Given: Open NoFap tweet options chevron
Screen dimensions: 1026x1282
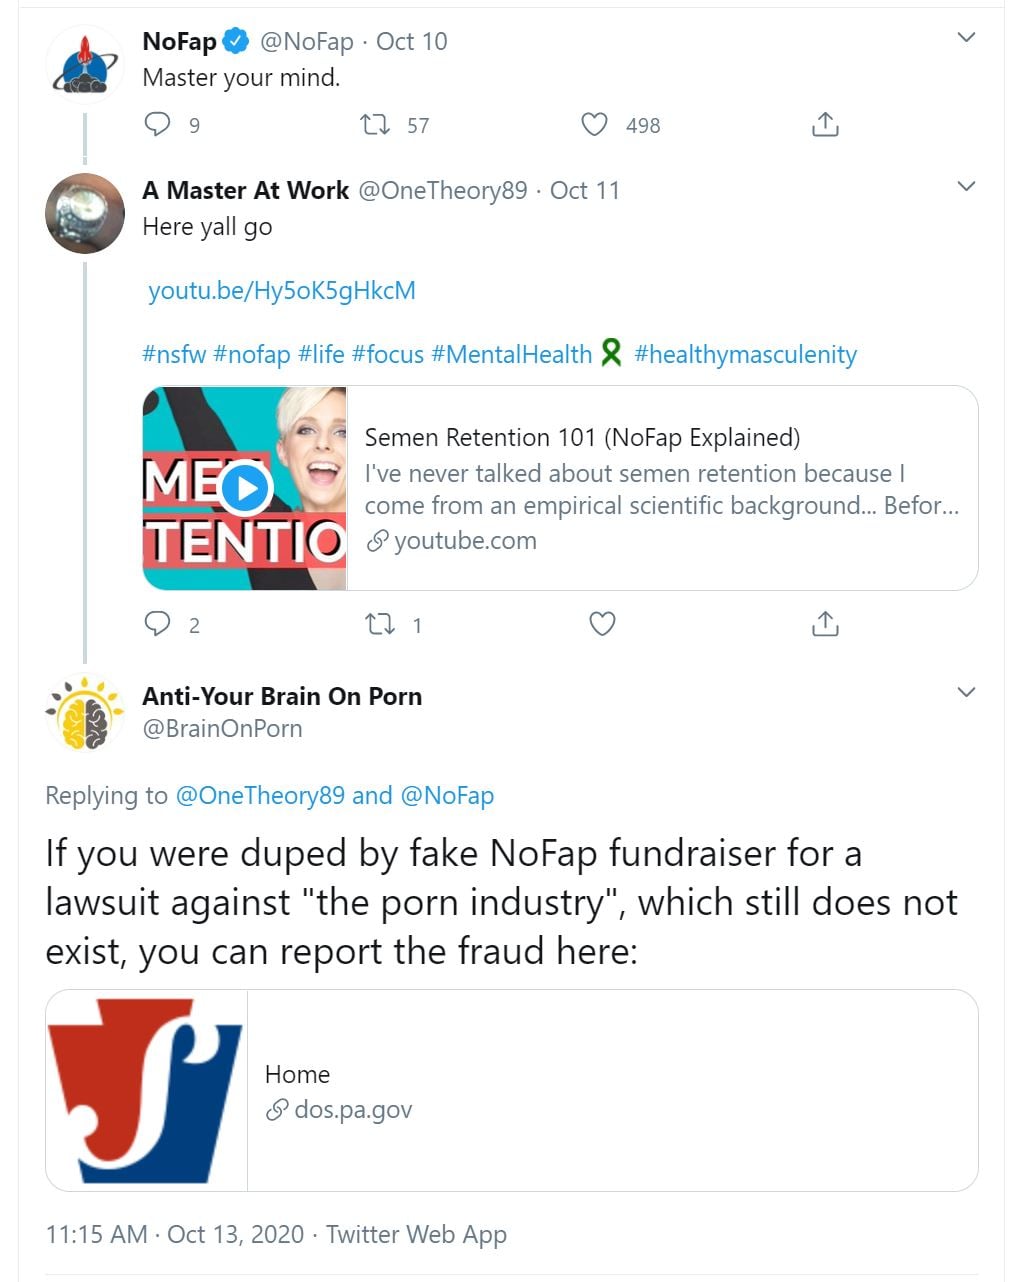Looking at the screenshot, I should click(966, 38).
